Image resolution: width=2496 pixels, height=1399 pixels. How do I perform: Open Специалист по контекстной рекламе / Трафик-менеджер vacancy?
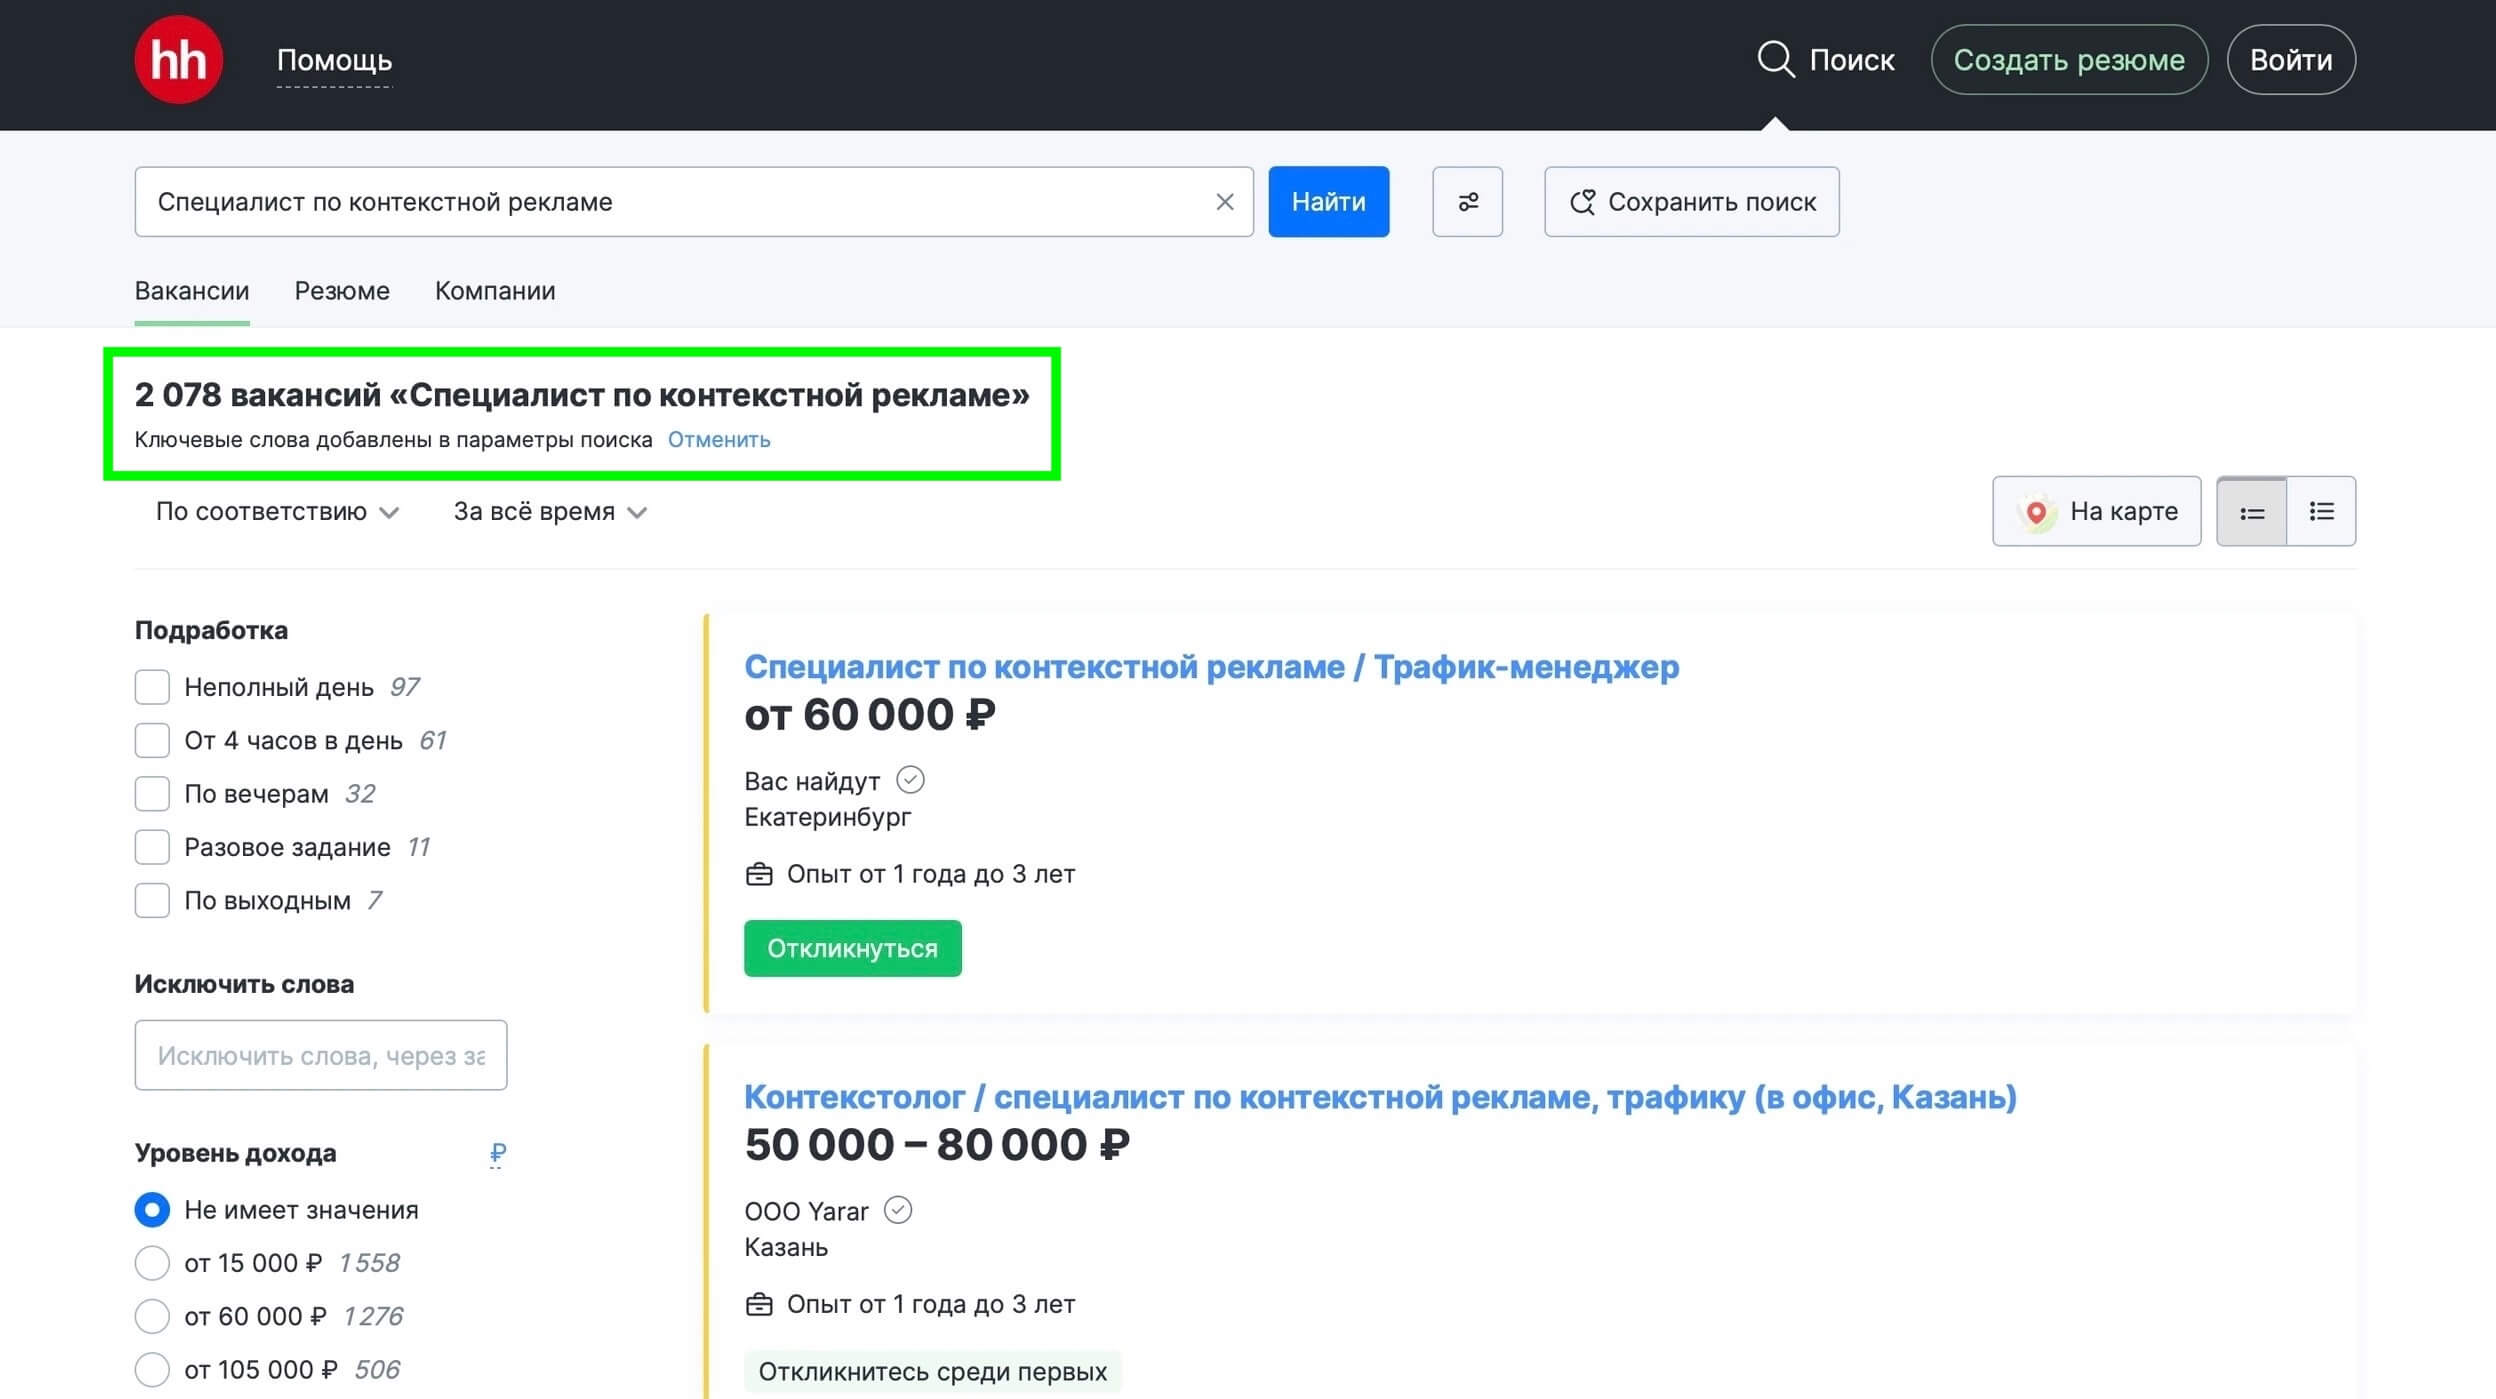[x=1211, y=667]
